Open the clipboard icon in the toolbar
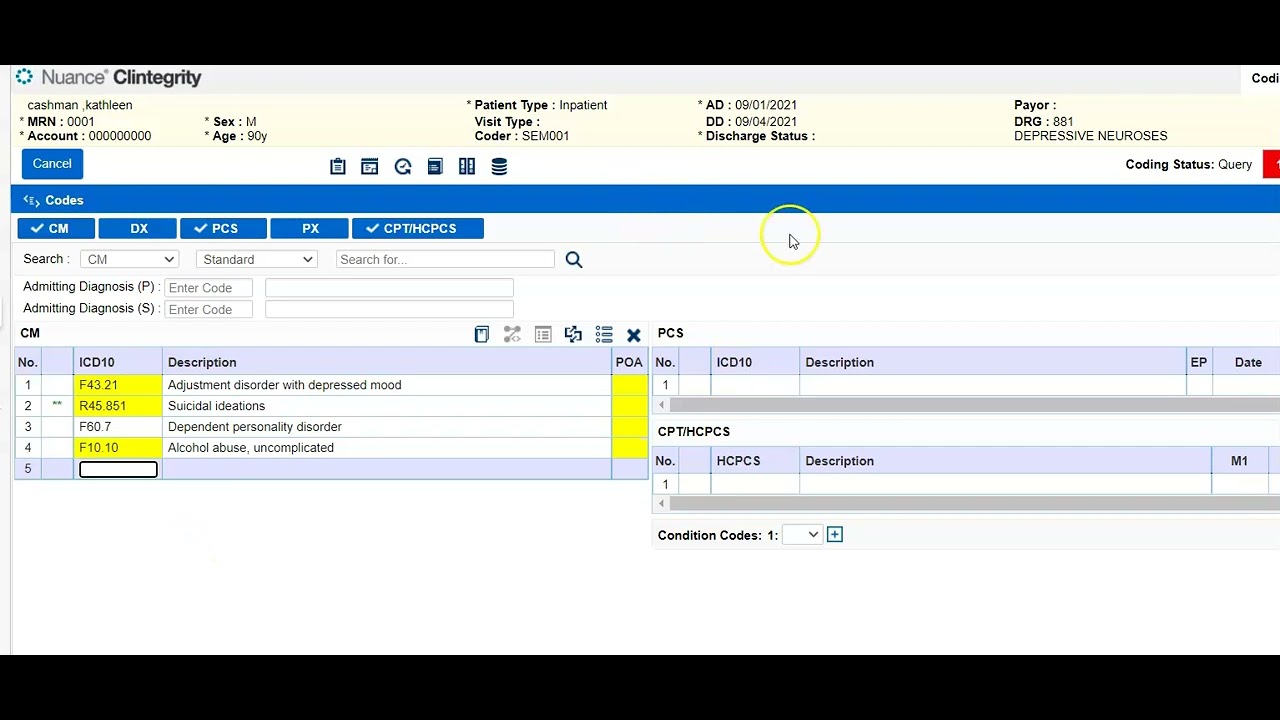The width and height of the screenshot is (1280, 720). click(338, 167)
